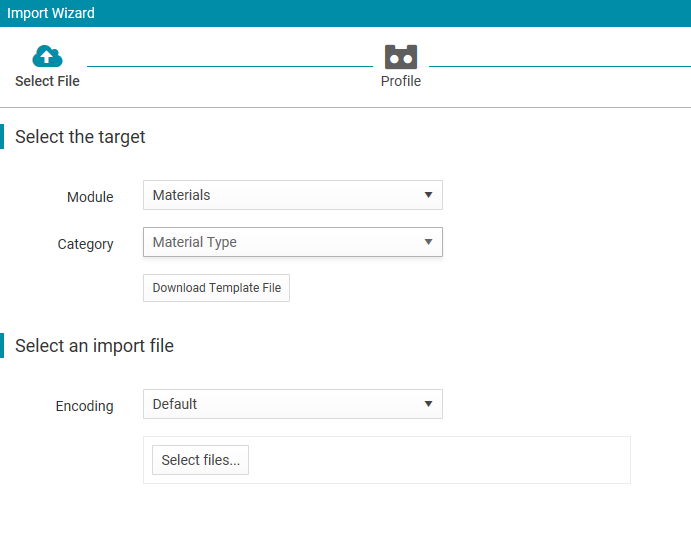Open the Category dropdown showing Material Type

point(293,242)
